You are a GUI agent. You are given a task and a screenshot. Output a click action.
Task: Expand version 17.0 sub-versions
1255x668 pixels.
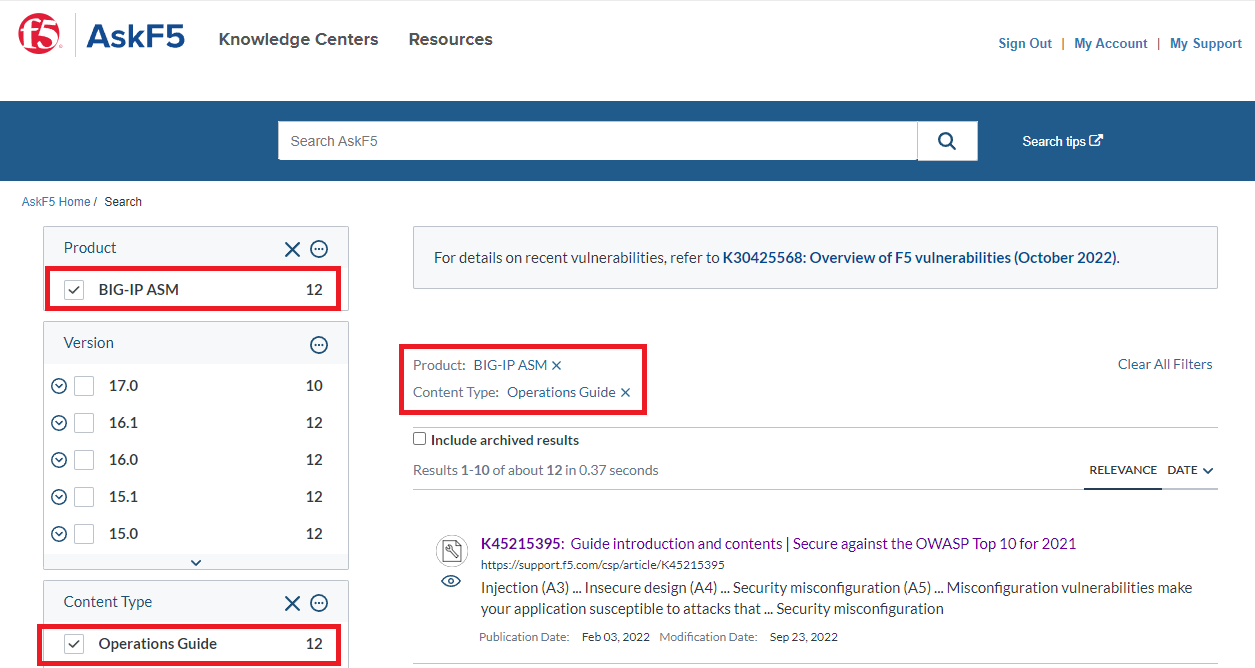click(59, 386)
